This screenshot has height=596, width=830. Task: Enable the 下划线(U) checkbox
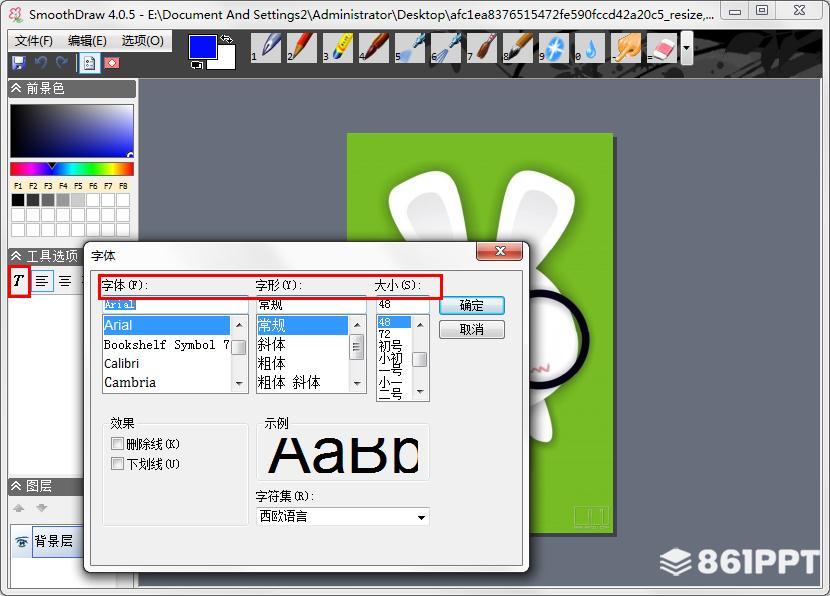pyautogui.click(x=118, y=464)
